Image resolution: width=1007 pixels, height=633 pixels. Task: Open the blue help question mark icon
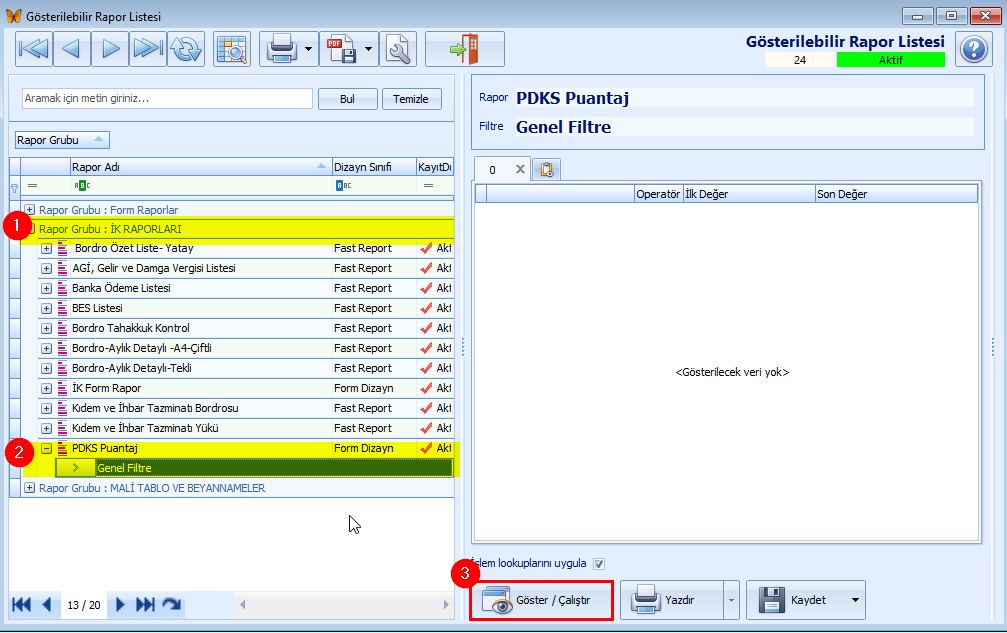click(x=974, y=49)
